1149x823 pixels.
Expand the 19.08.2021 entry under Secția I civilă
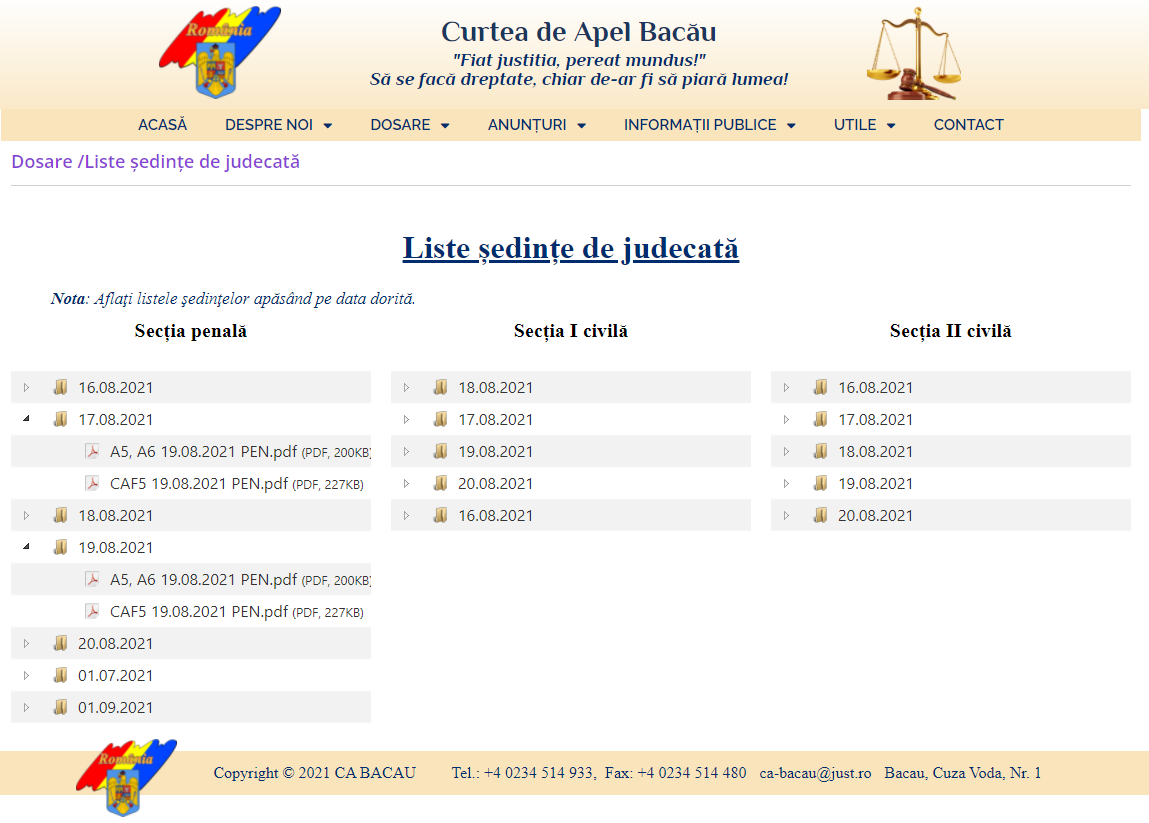[x=406, y=451]
